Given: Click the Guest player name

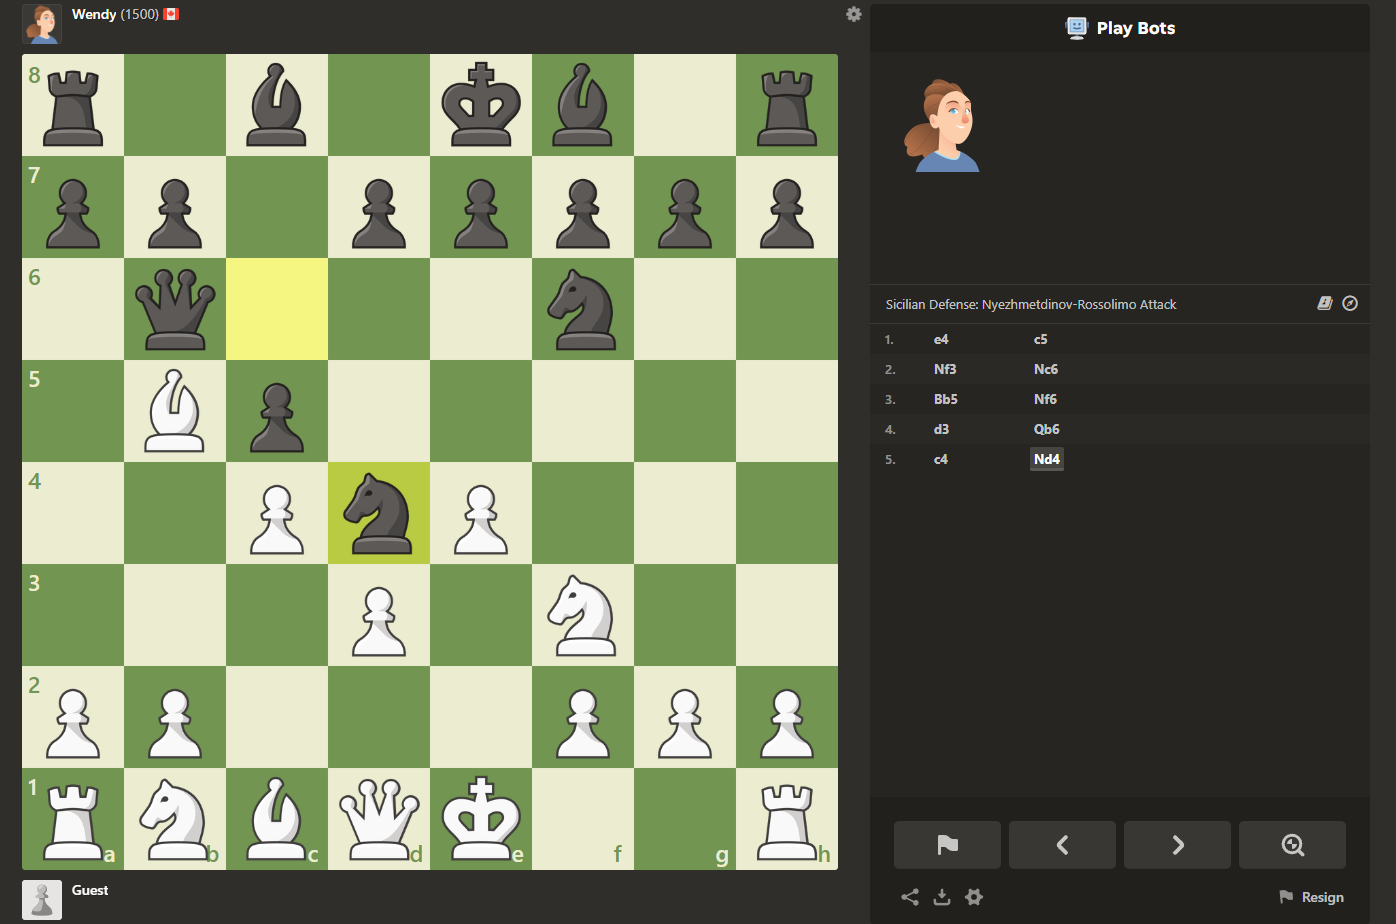Looking at the screenshot, I should click(90, 890).
